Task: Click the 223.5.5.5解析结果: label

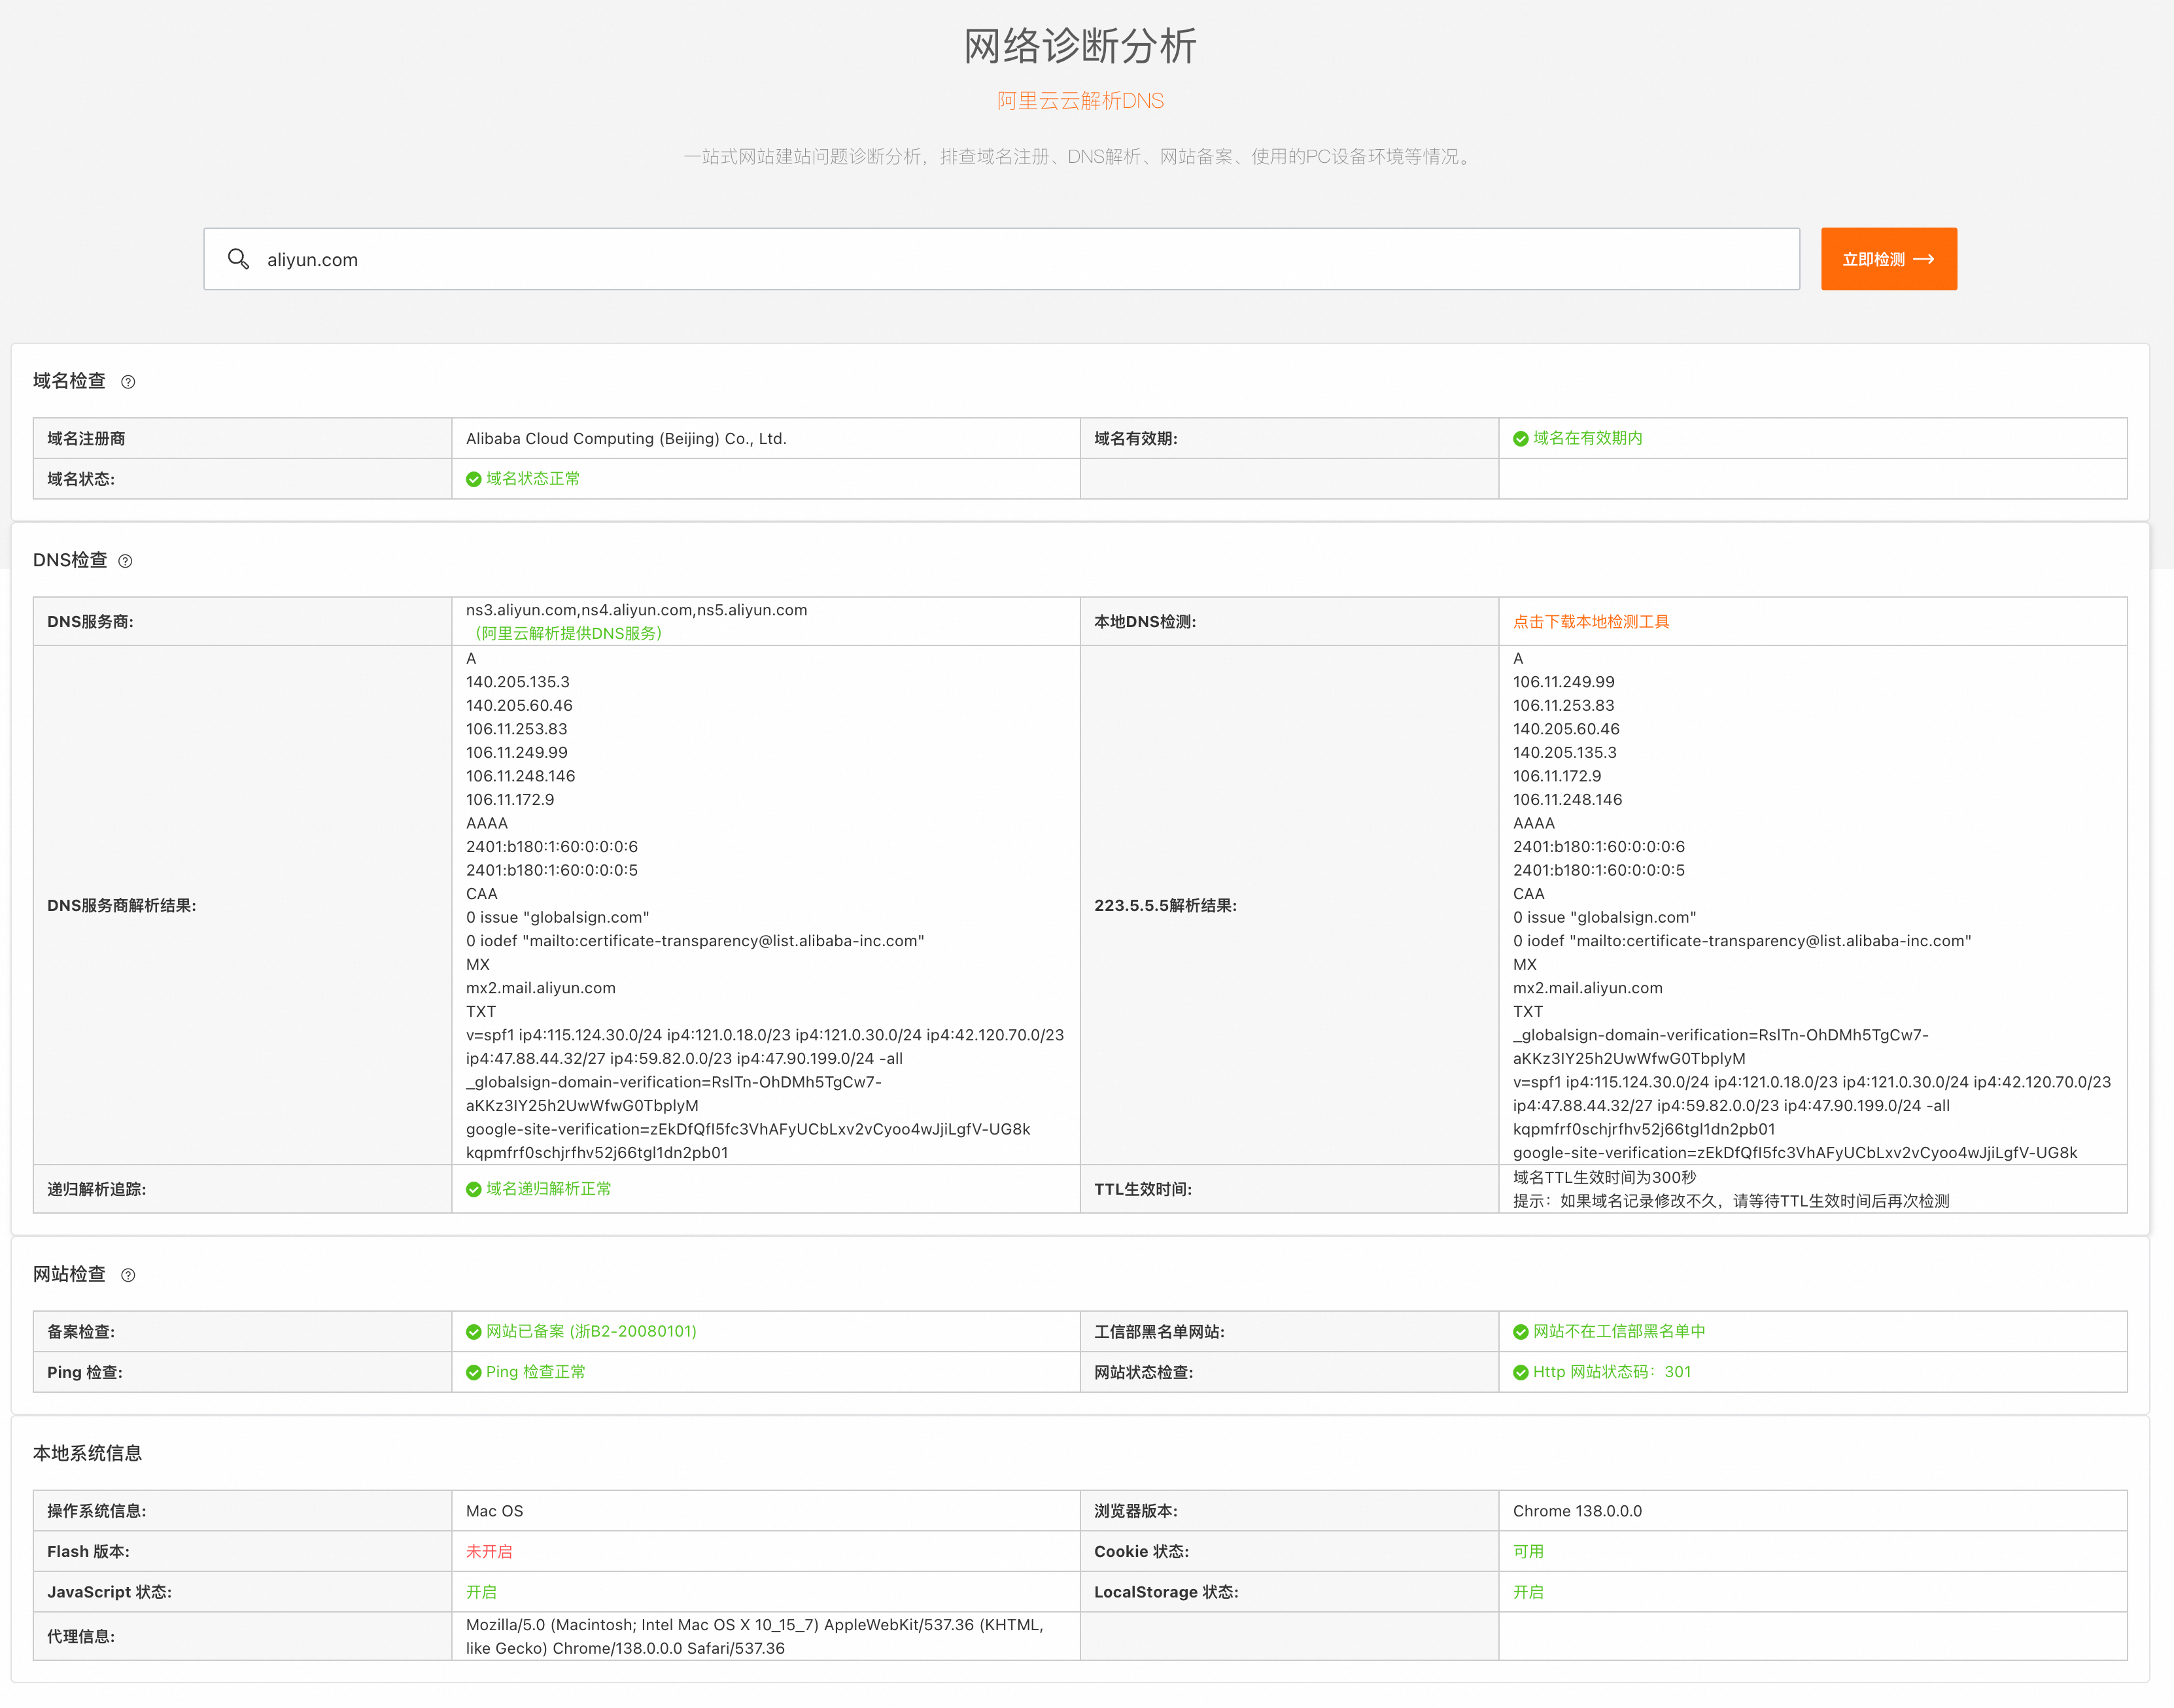Action: [1165, 906]
